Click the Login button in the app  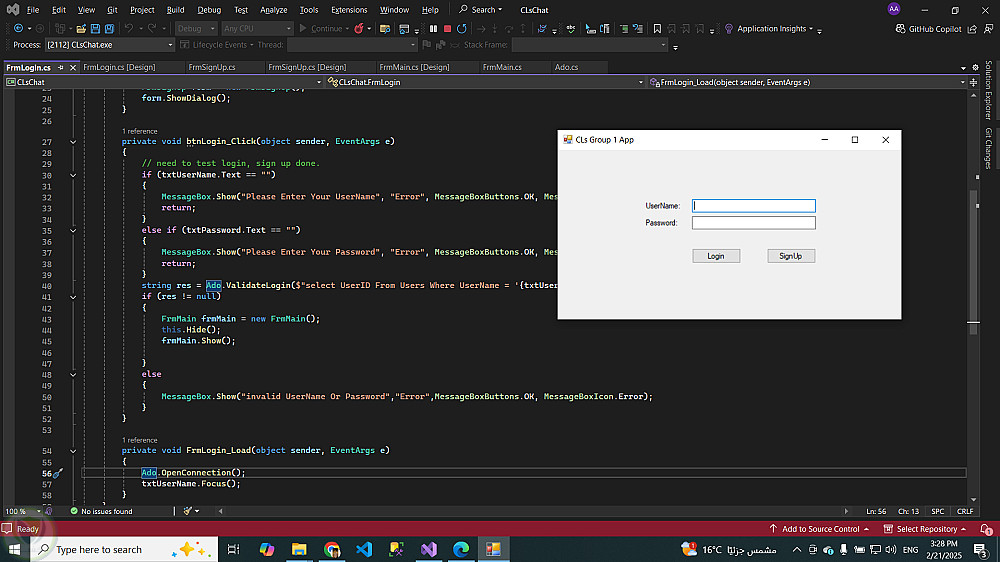716,256
